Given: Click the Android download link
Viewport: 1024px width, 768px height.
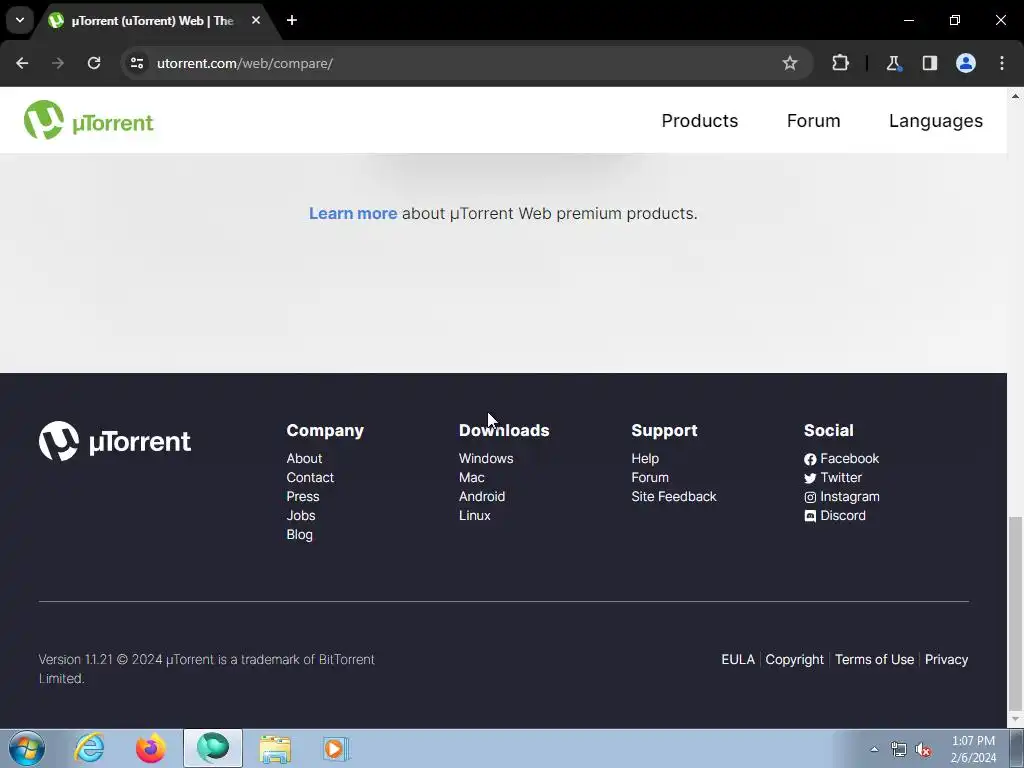Looking at the screenshot, I should (x=482, y=496).
